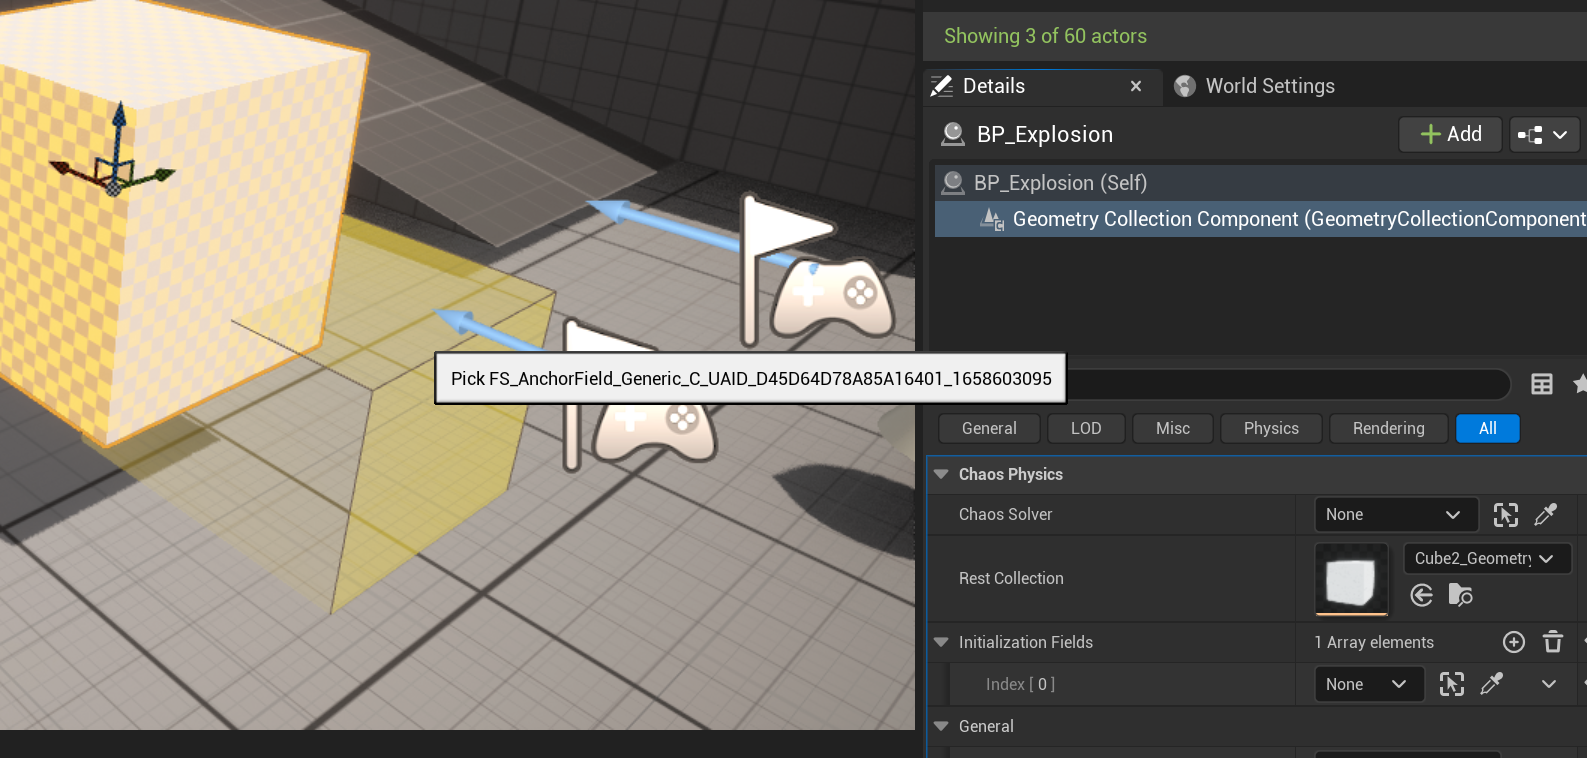Image resolution: width=1587 pixels, height=758 pixels.
Task: Click the Index [0] eyedropper pick icon
Action: coord(1492,684)
